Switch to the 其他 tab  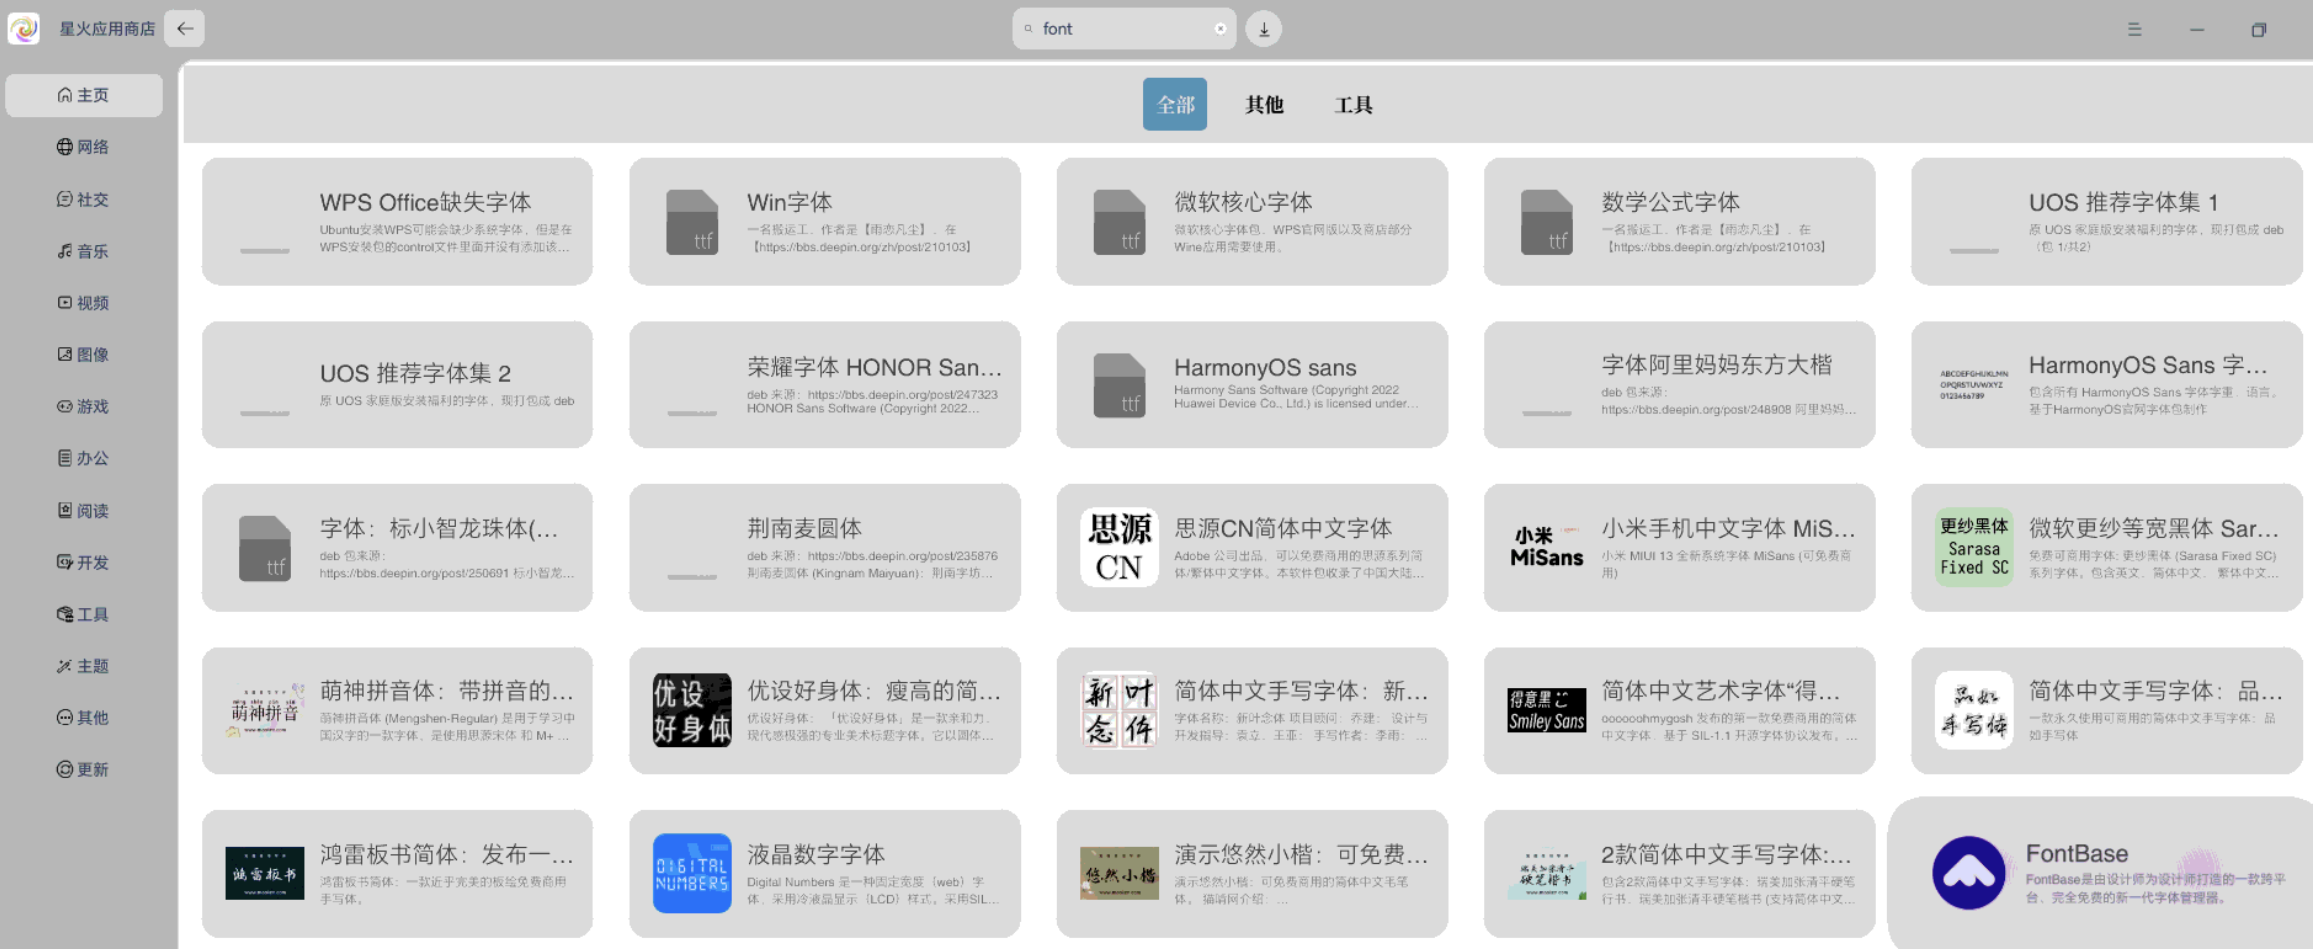coord(1264,104)
